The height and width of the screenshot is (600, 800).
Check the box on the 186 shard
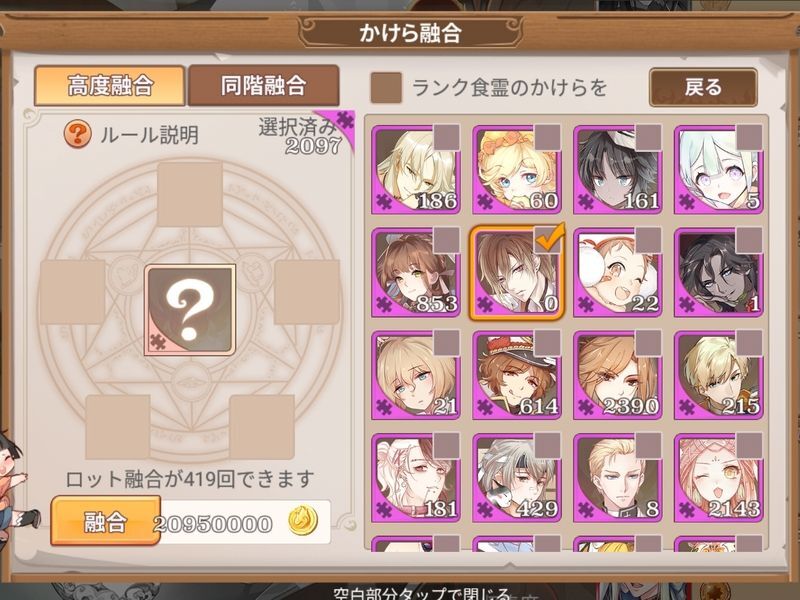pyautogui.click(x=446, y=137)
